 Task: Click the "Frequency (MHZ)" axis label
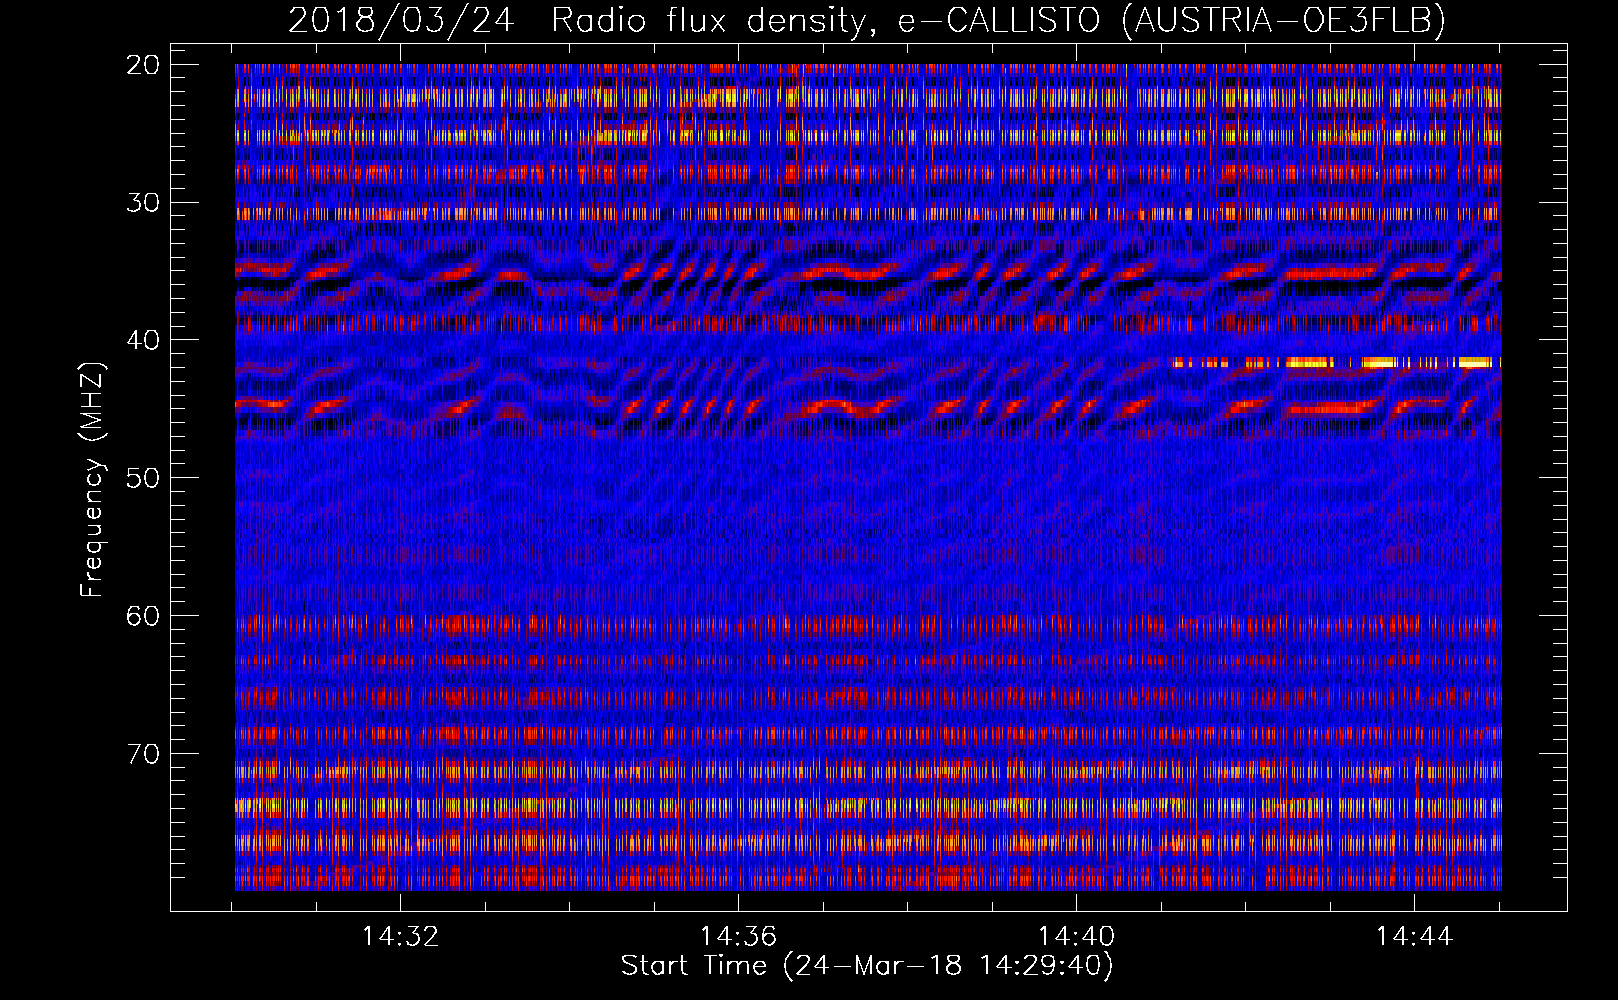[91, 480]
